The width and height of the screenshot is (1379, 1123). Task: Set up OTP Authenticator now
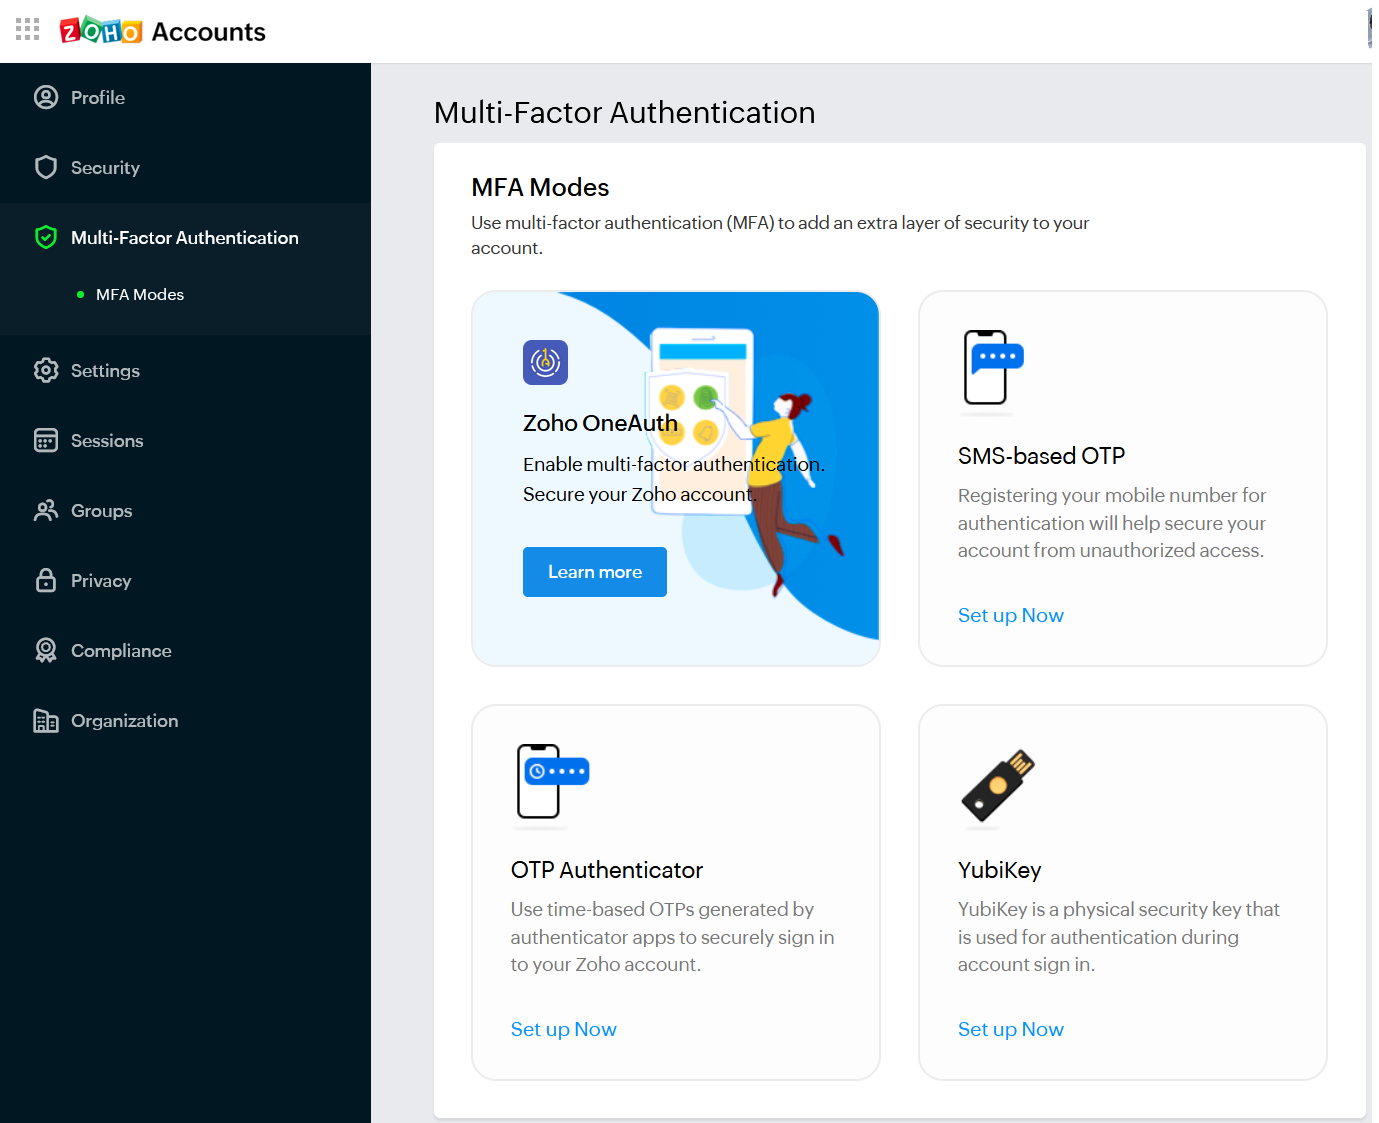coord(564,1029)
